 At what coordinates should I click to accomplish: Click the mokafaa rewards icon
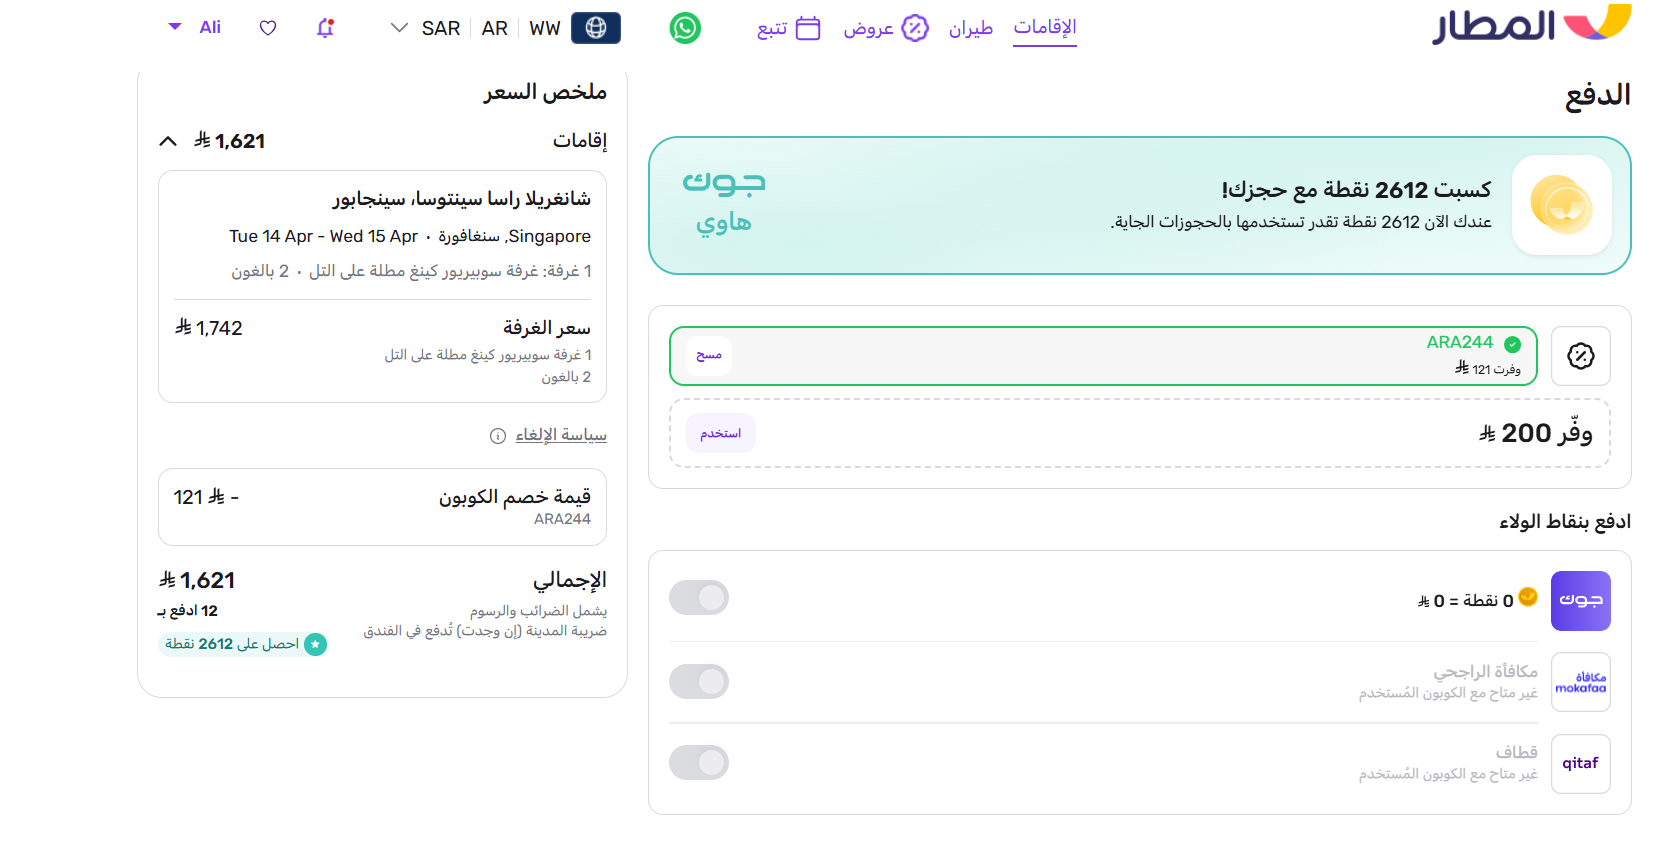pyautogui.click(x=1580, y=681)
